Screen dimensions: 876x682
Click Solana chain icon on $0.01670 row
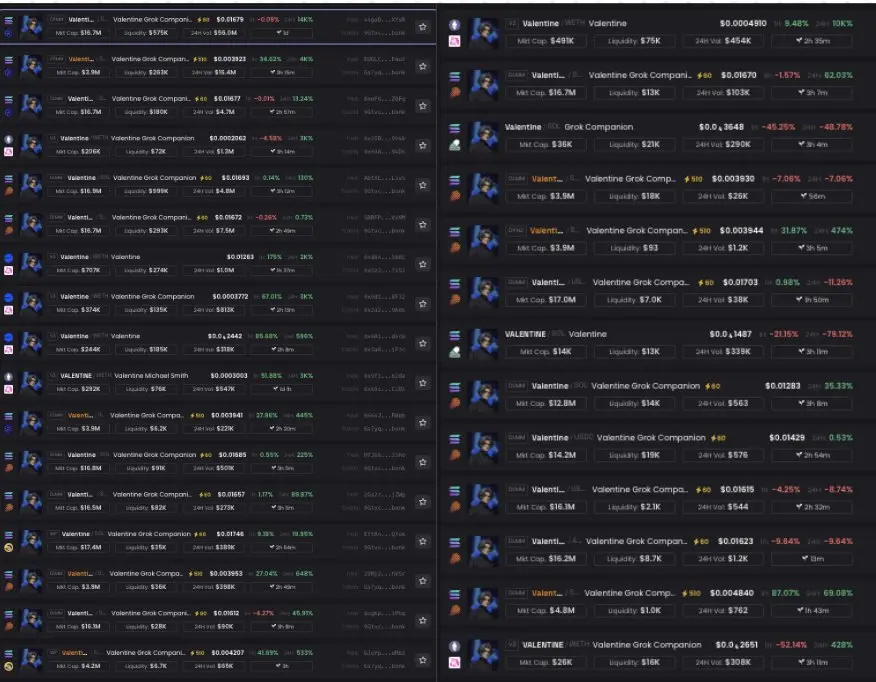455,77
